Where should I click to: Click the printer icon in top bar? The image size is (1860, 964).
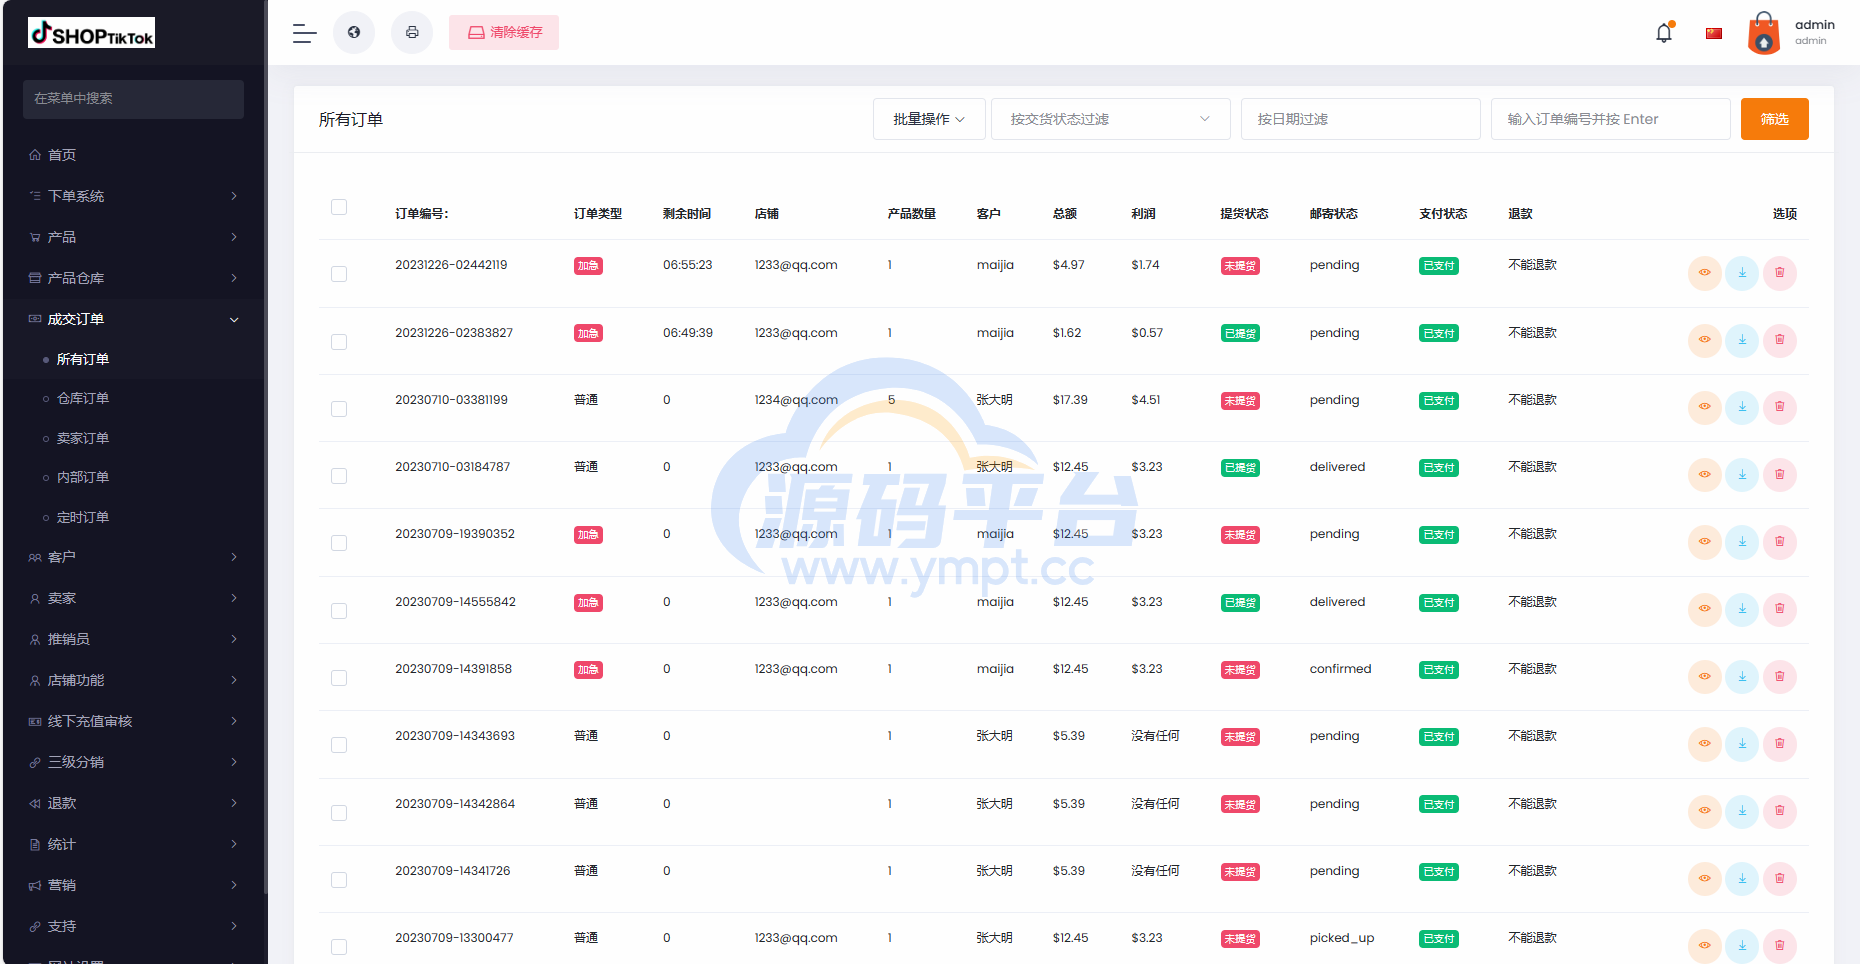point(412,32)
